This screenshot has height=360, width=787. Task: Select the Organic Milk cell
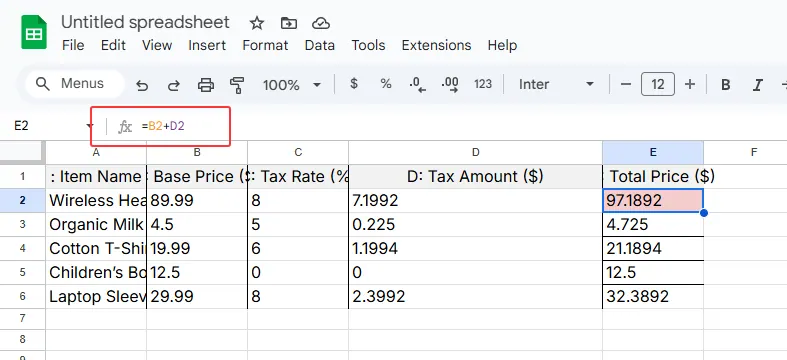click(96, 224)
